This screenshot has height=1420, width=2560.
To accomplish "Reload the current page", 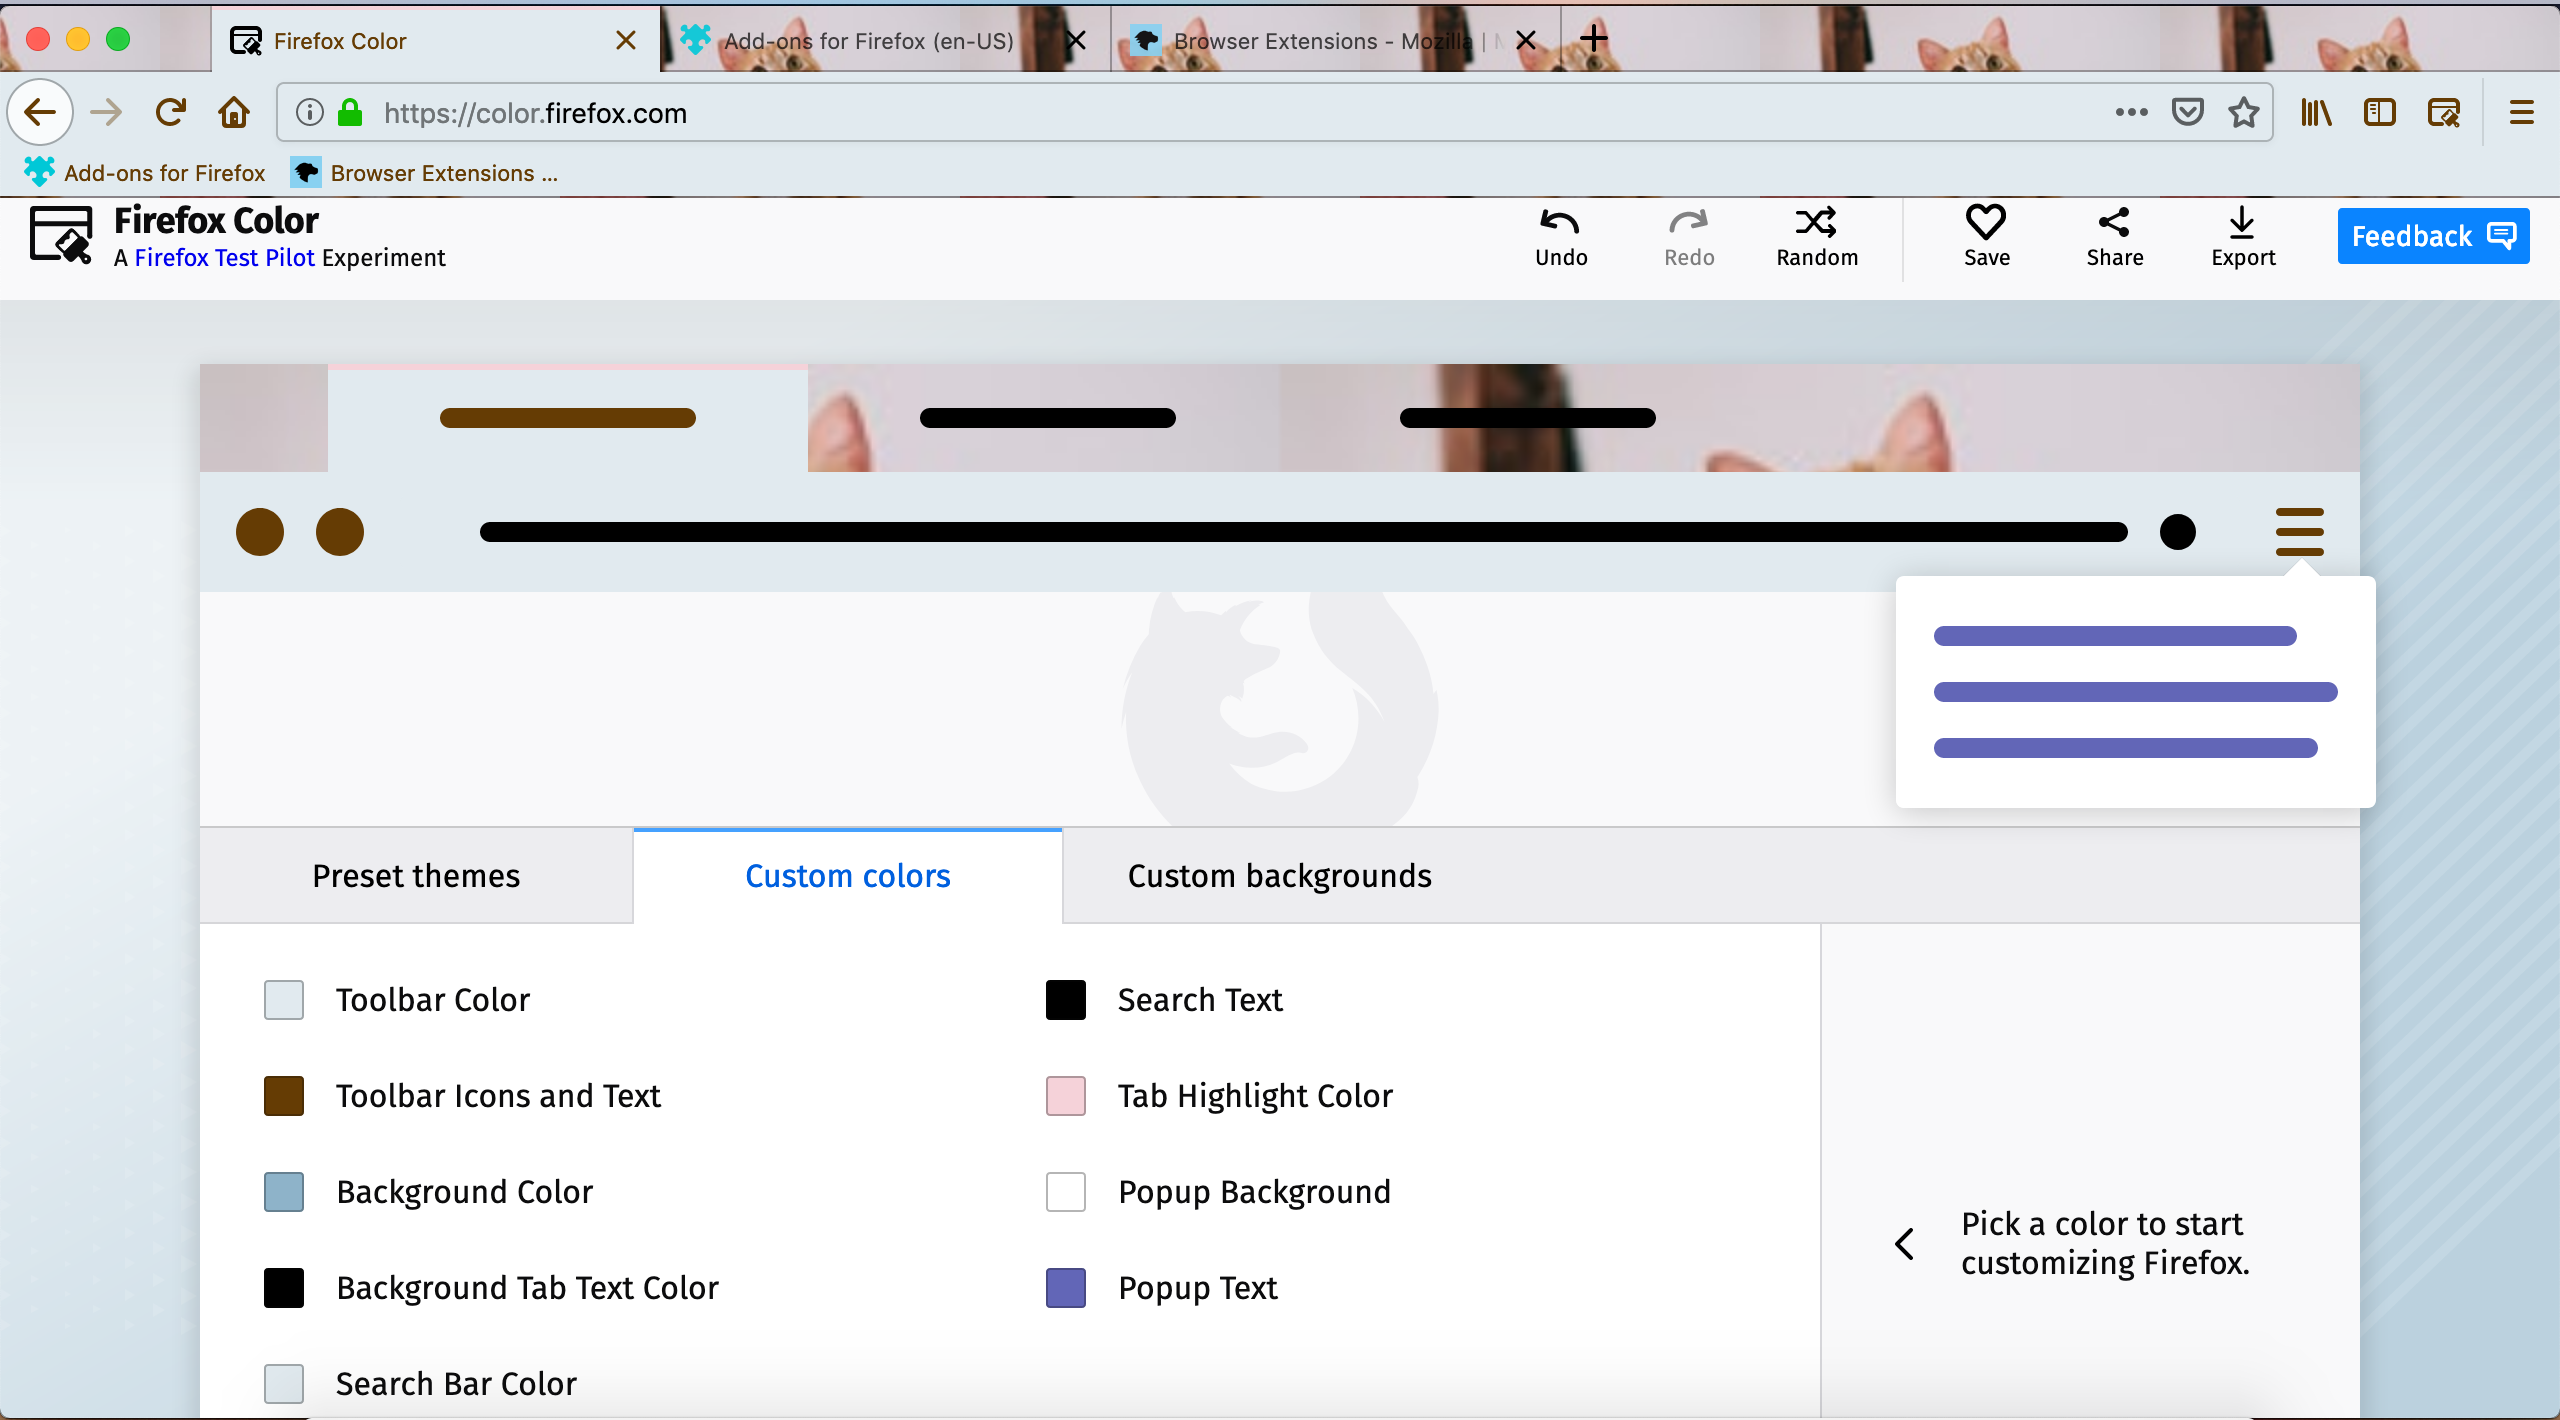I will click(x=171, y=112).
